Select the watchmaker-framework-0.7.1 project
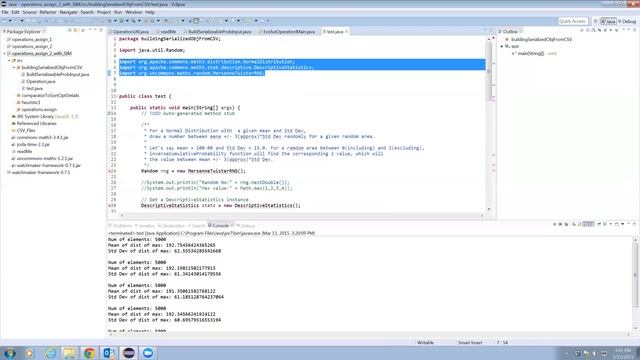Screen dimensions: 640x360 pos(40,172)
